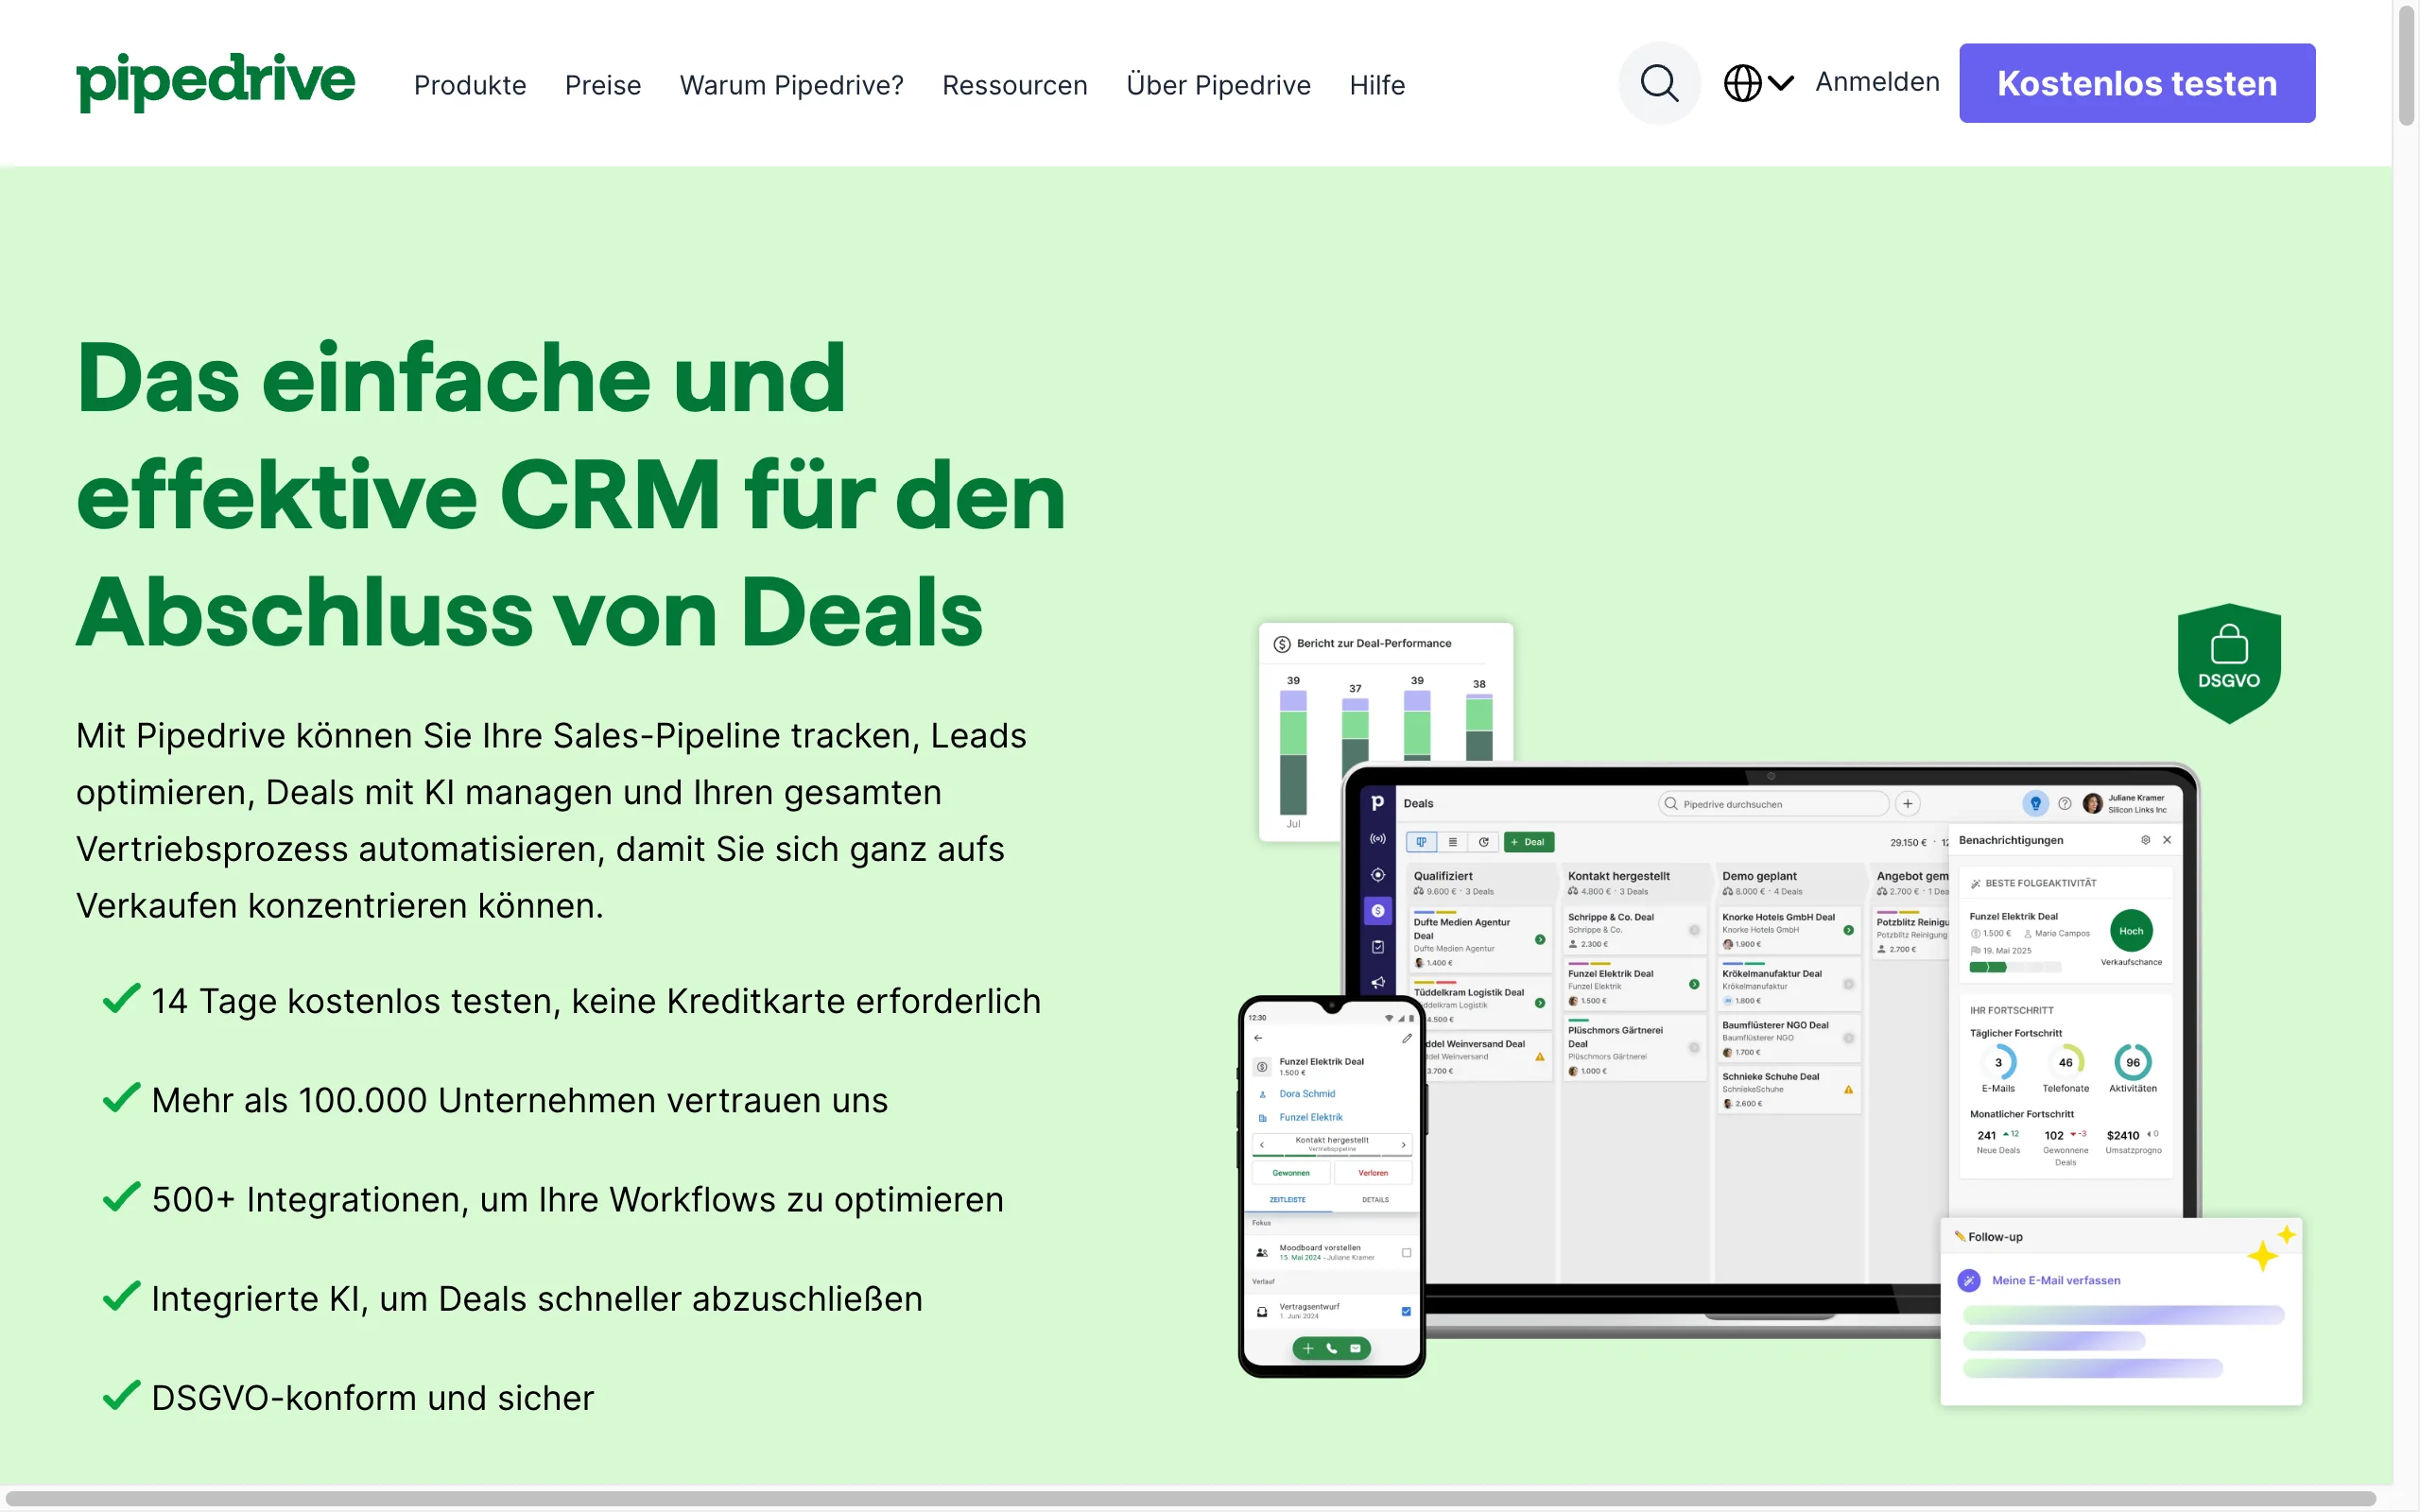Screen dimensions: 2420x1512
Task: Click the Pipedrive logo in the header
Action: pyautogui.click(x=215, y=81)
